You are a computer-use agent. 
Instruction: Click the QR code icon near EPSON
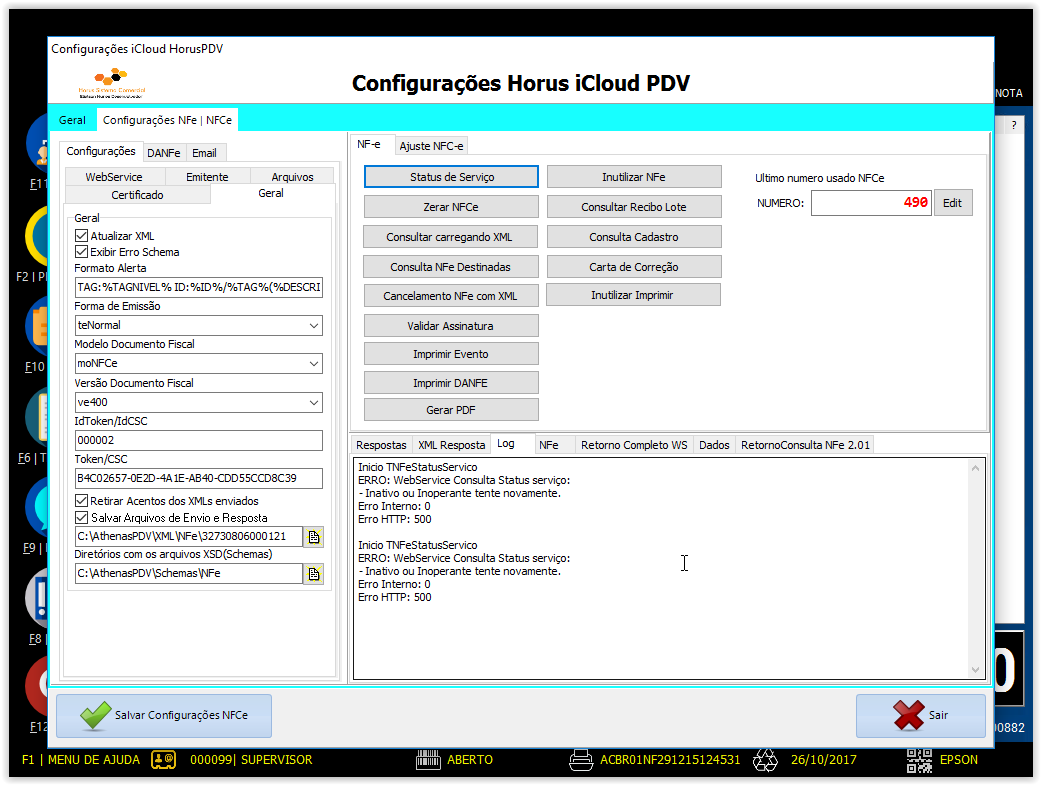[920, 760]
